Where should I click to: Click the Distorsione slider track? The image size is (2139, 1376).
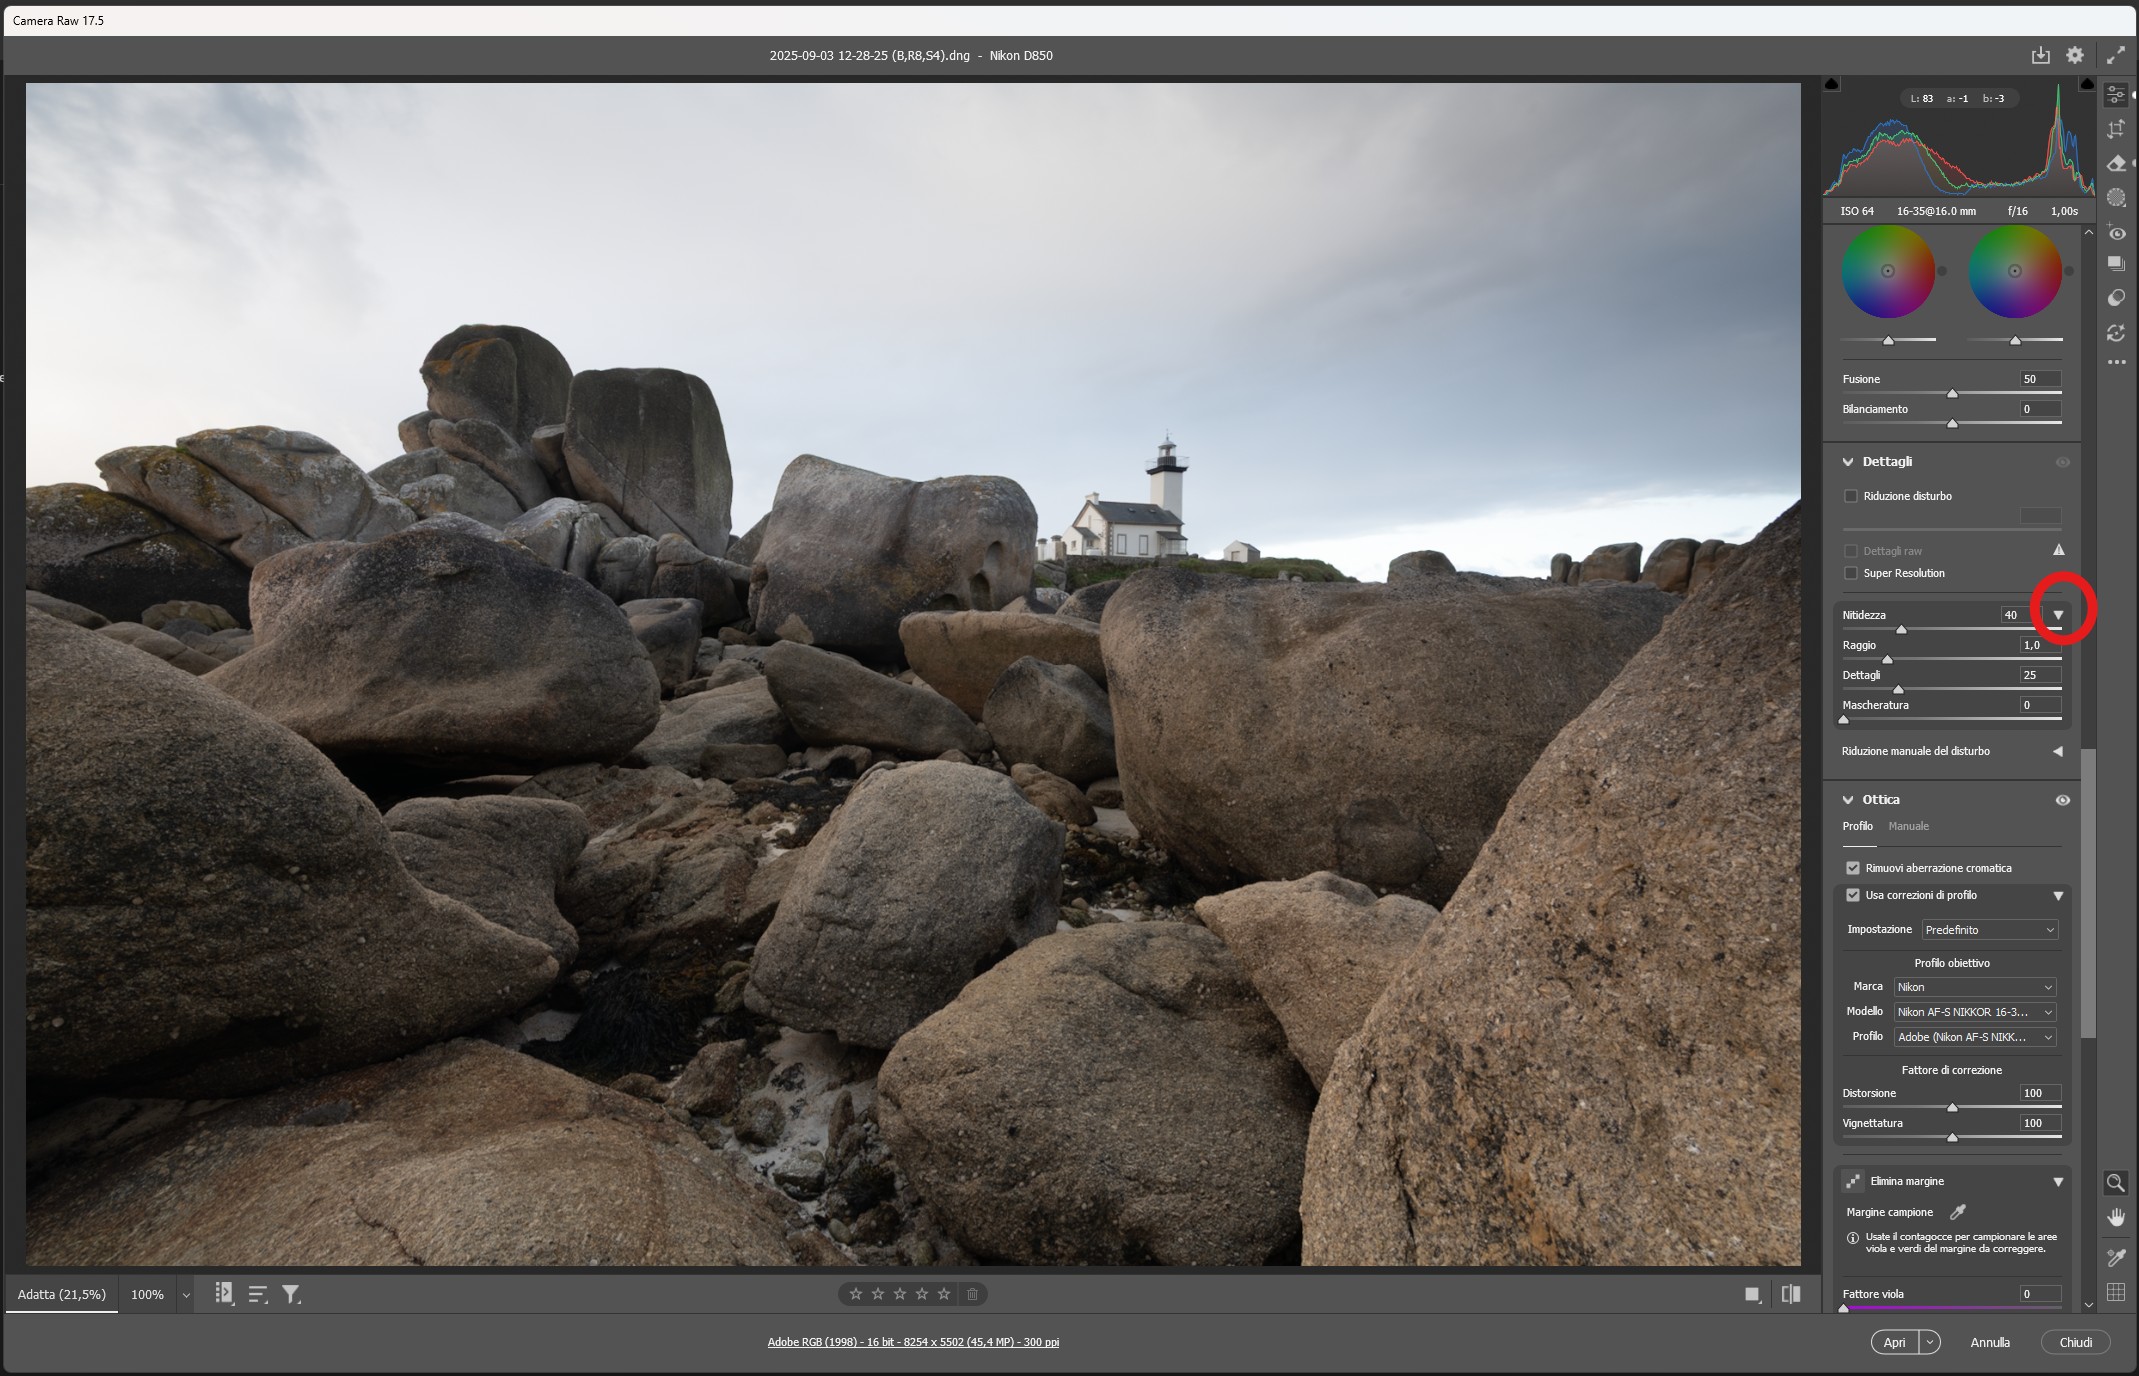click(x=1952, y=1107)
